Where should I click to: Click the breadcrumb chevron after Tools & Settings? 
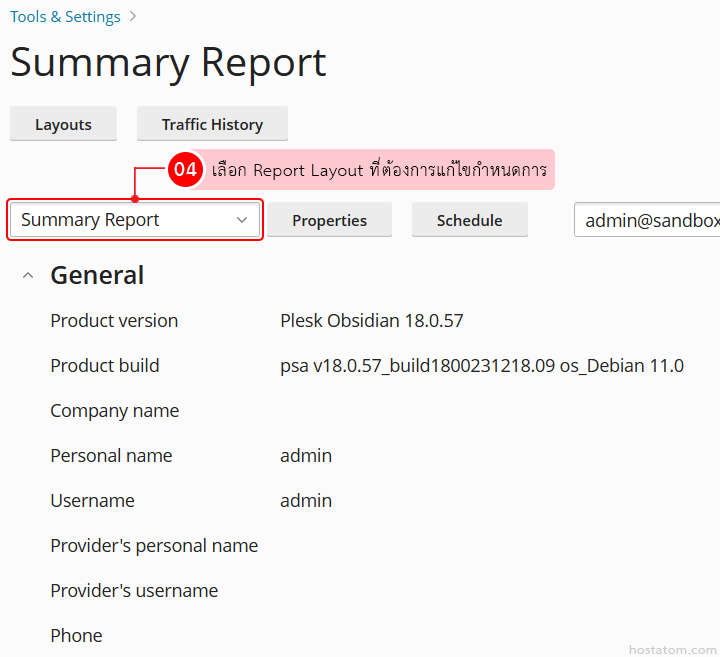coord(134,17)
